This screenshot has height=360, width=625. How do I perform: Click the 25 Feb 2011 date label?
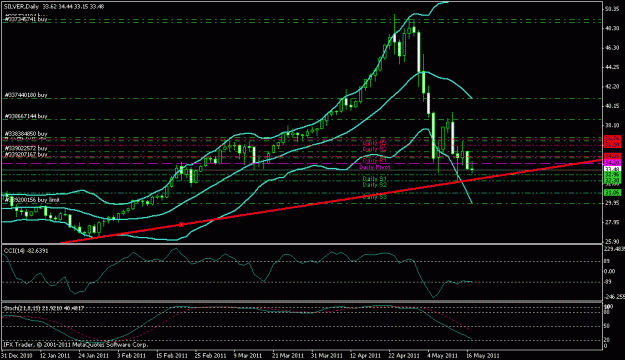point(210,355)
